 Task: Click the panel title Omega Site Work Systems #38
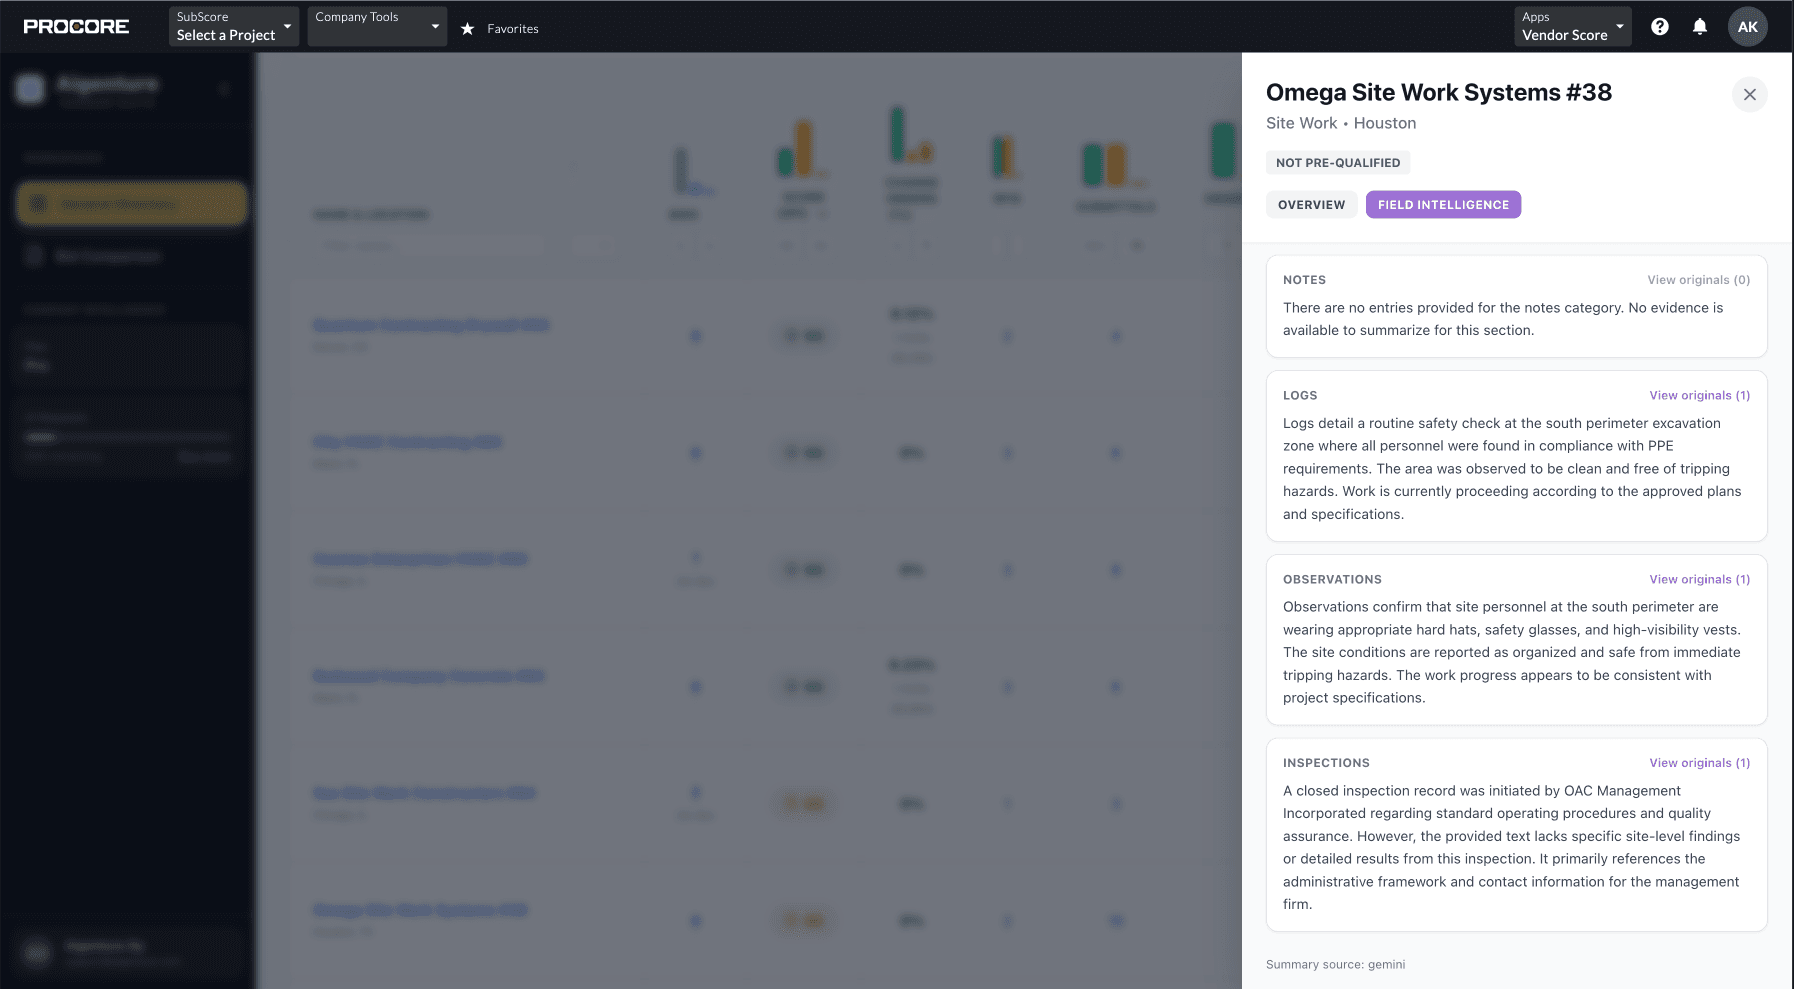[1439, 93]
